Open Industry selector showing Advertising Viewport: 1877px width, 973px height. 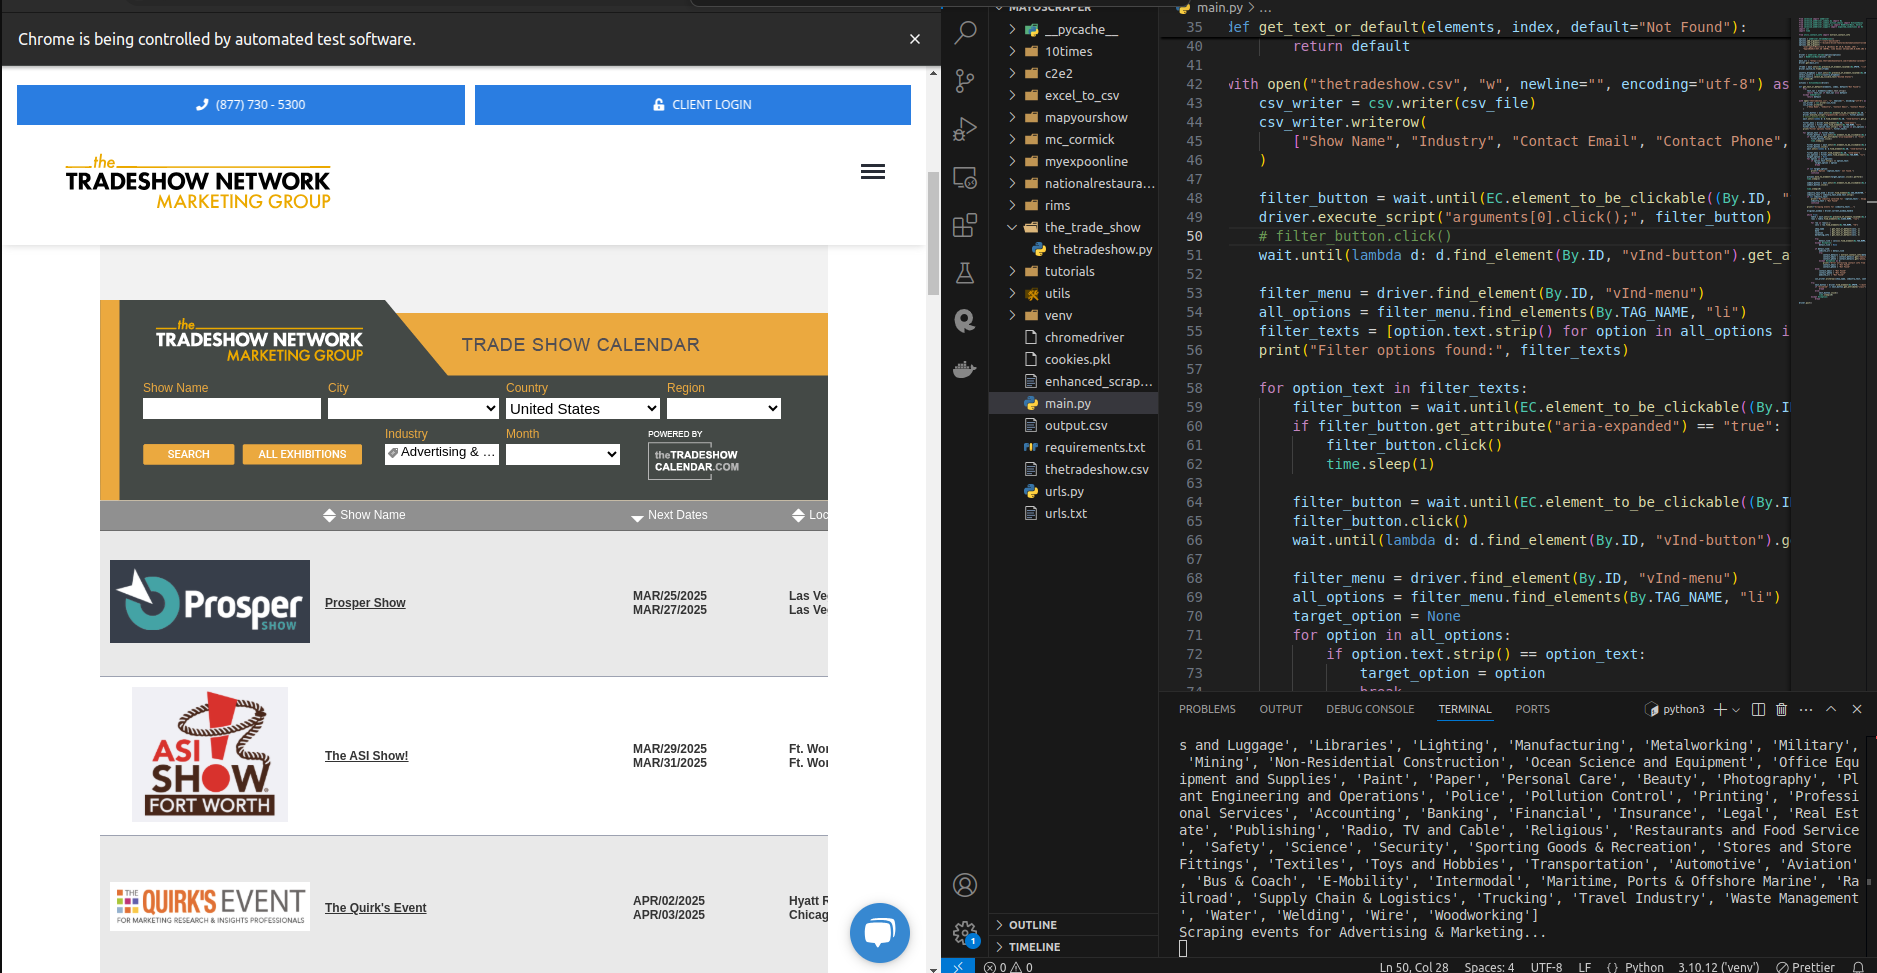pyautogui.click(x=442, y=453)
